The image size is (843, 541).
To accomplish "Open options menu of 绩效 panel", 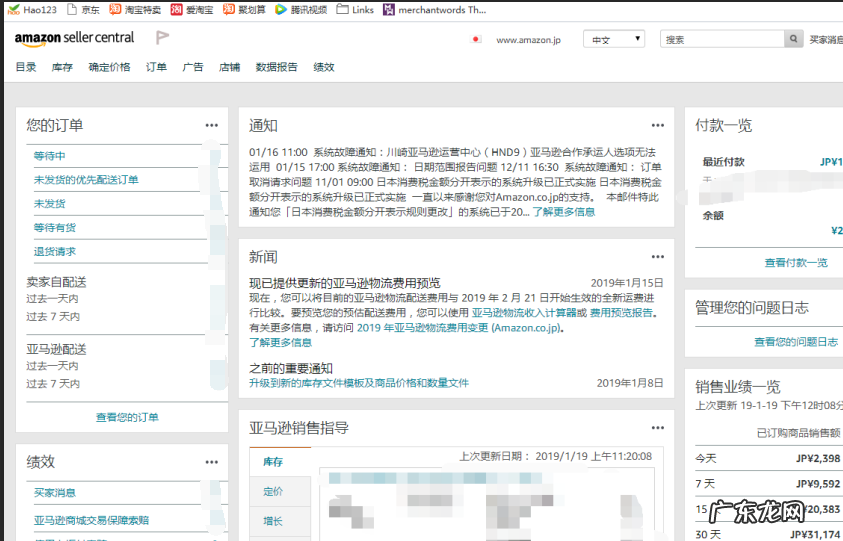I will (x=212, y=462).
